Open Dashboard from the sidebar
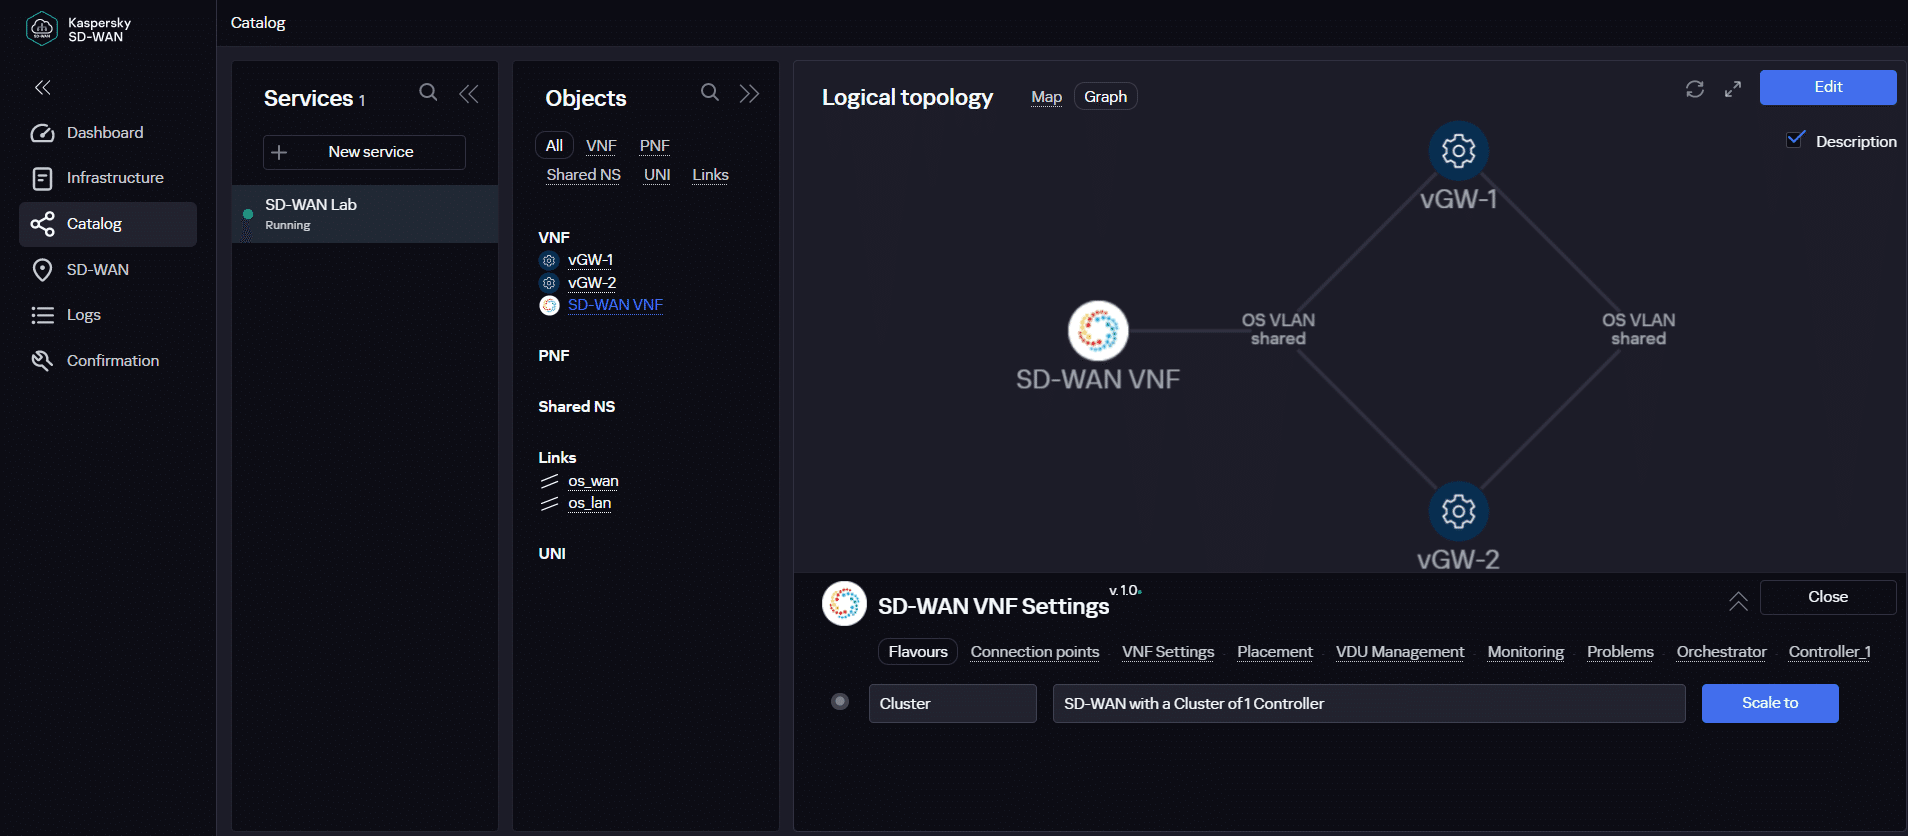1908x836 pixels. tap(105, 133)
